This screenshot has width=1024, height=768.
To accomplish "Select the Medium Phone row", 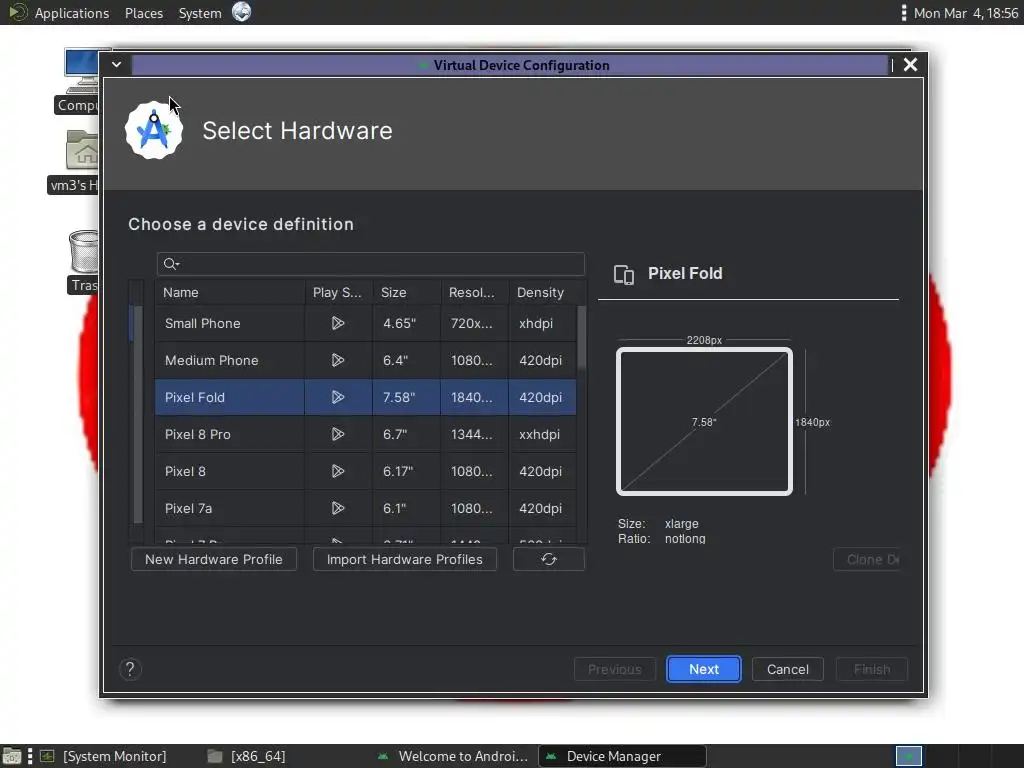I will [366, 360].
